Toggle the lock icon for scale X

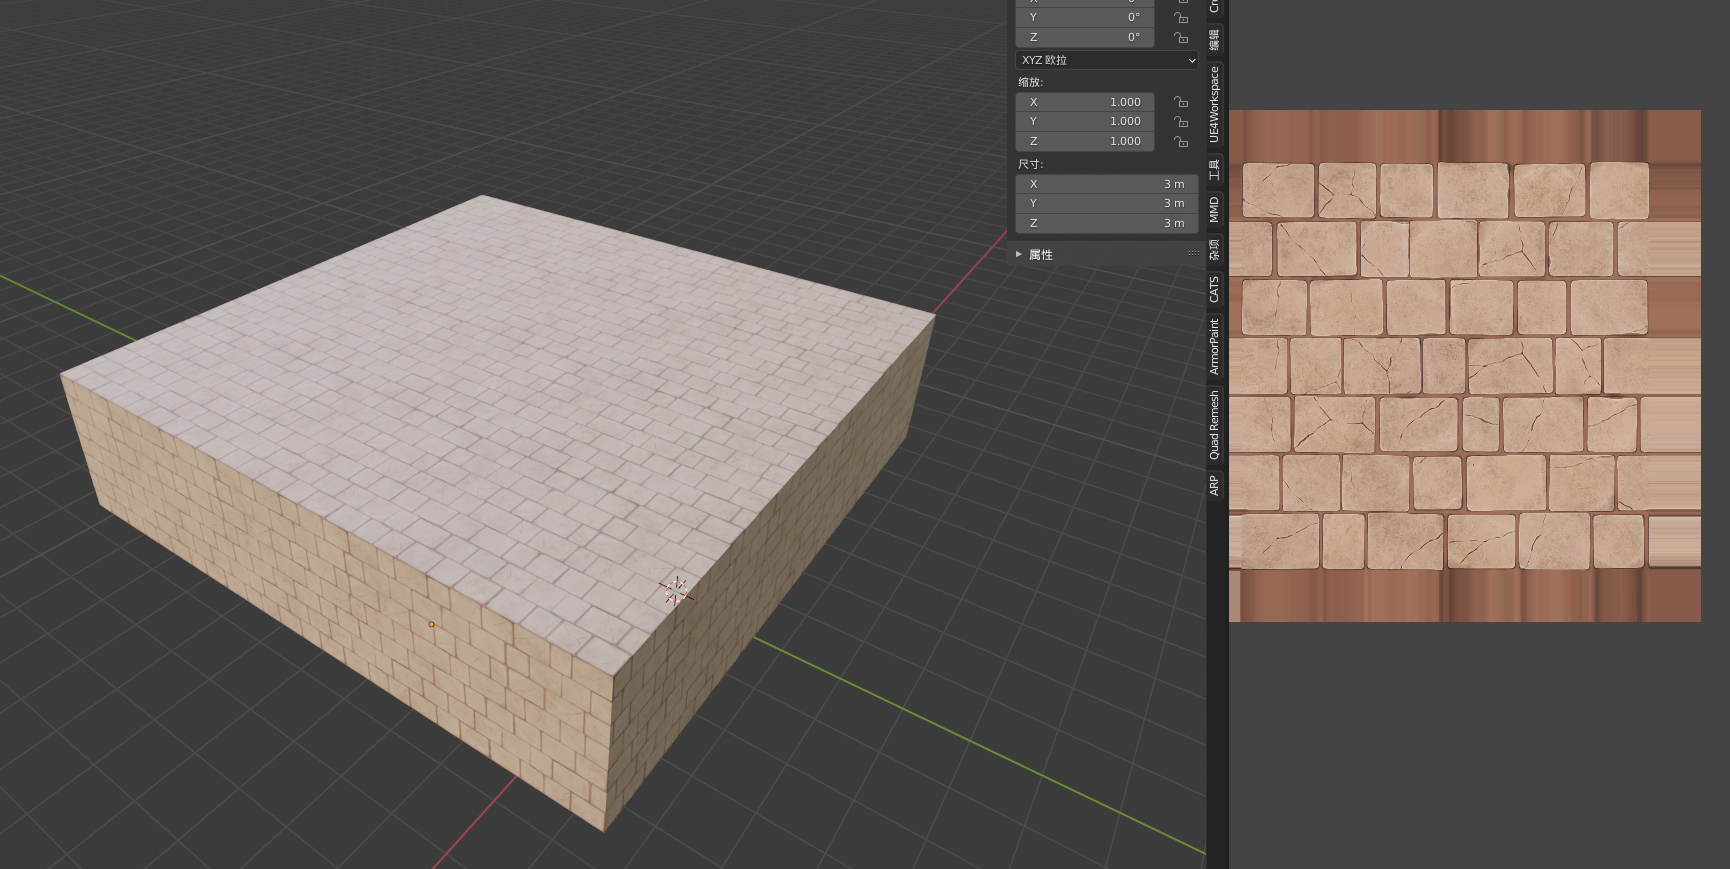click(1181, 102)
